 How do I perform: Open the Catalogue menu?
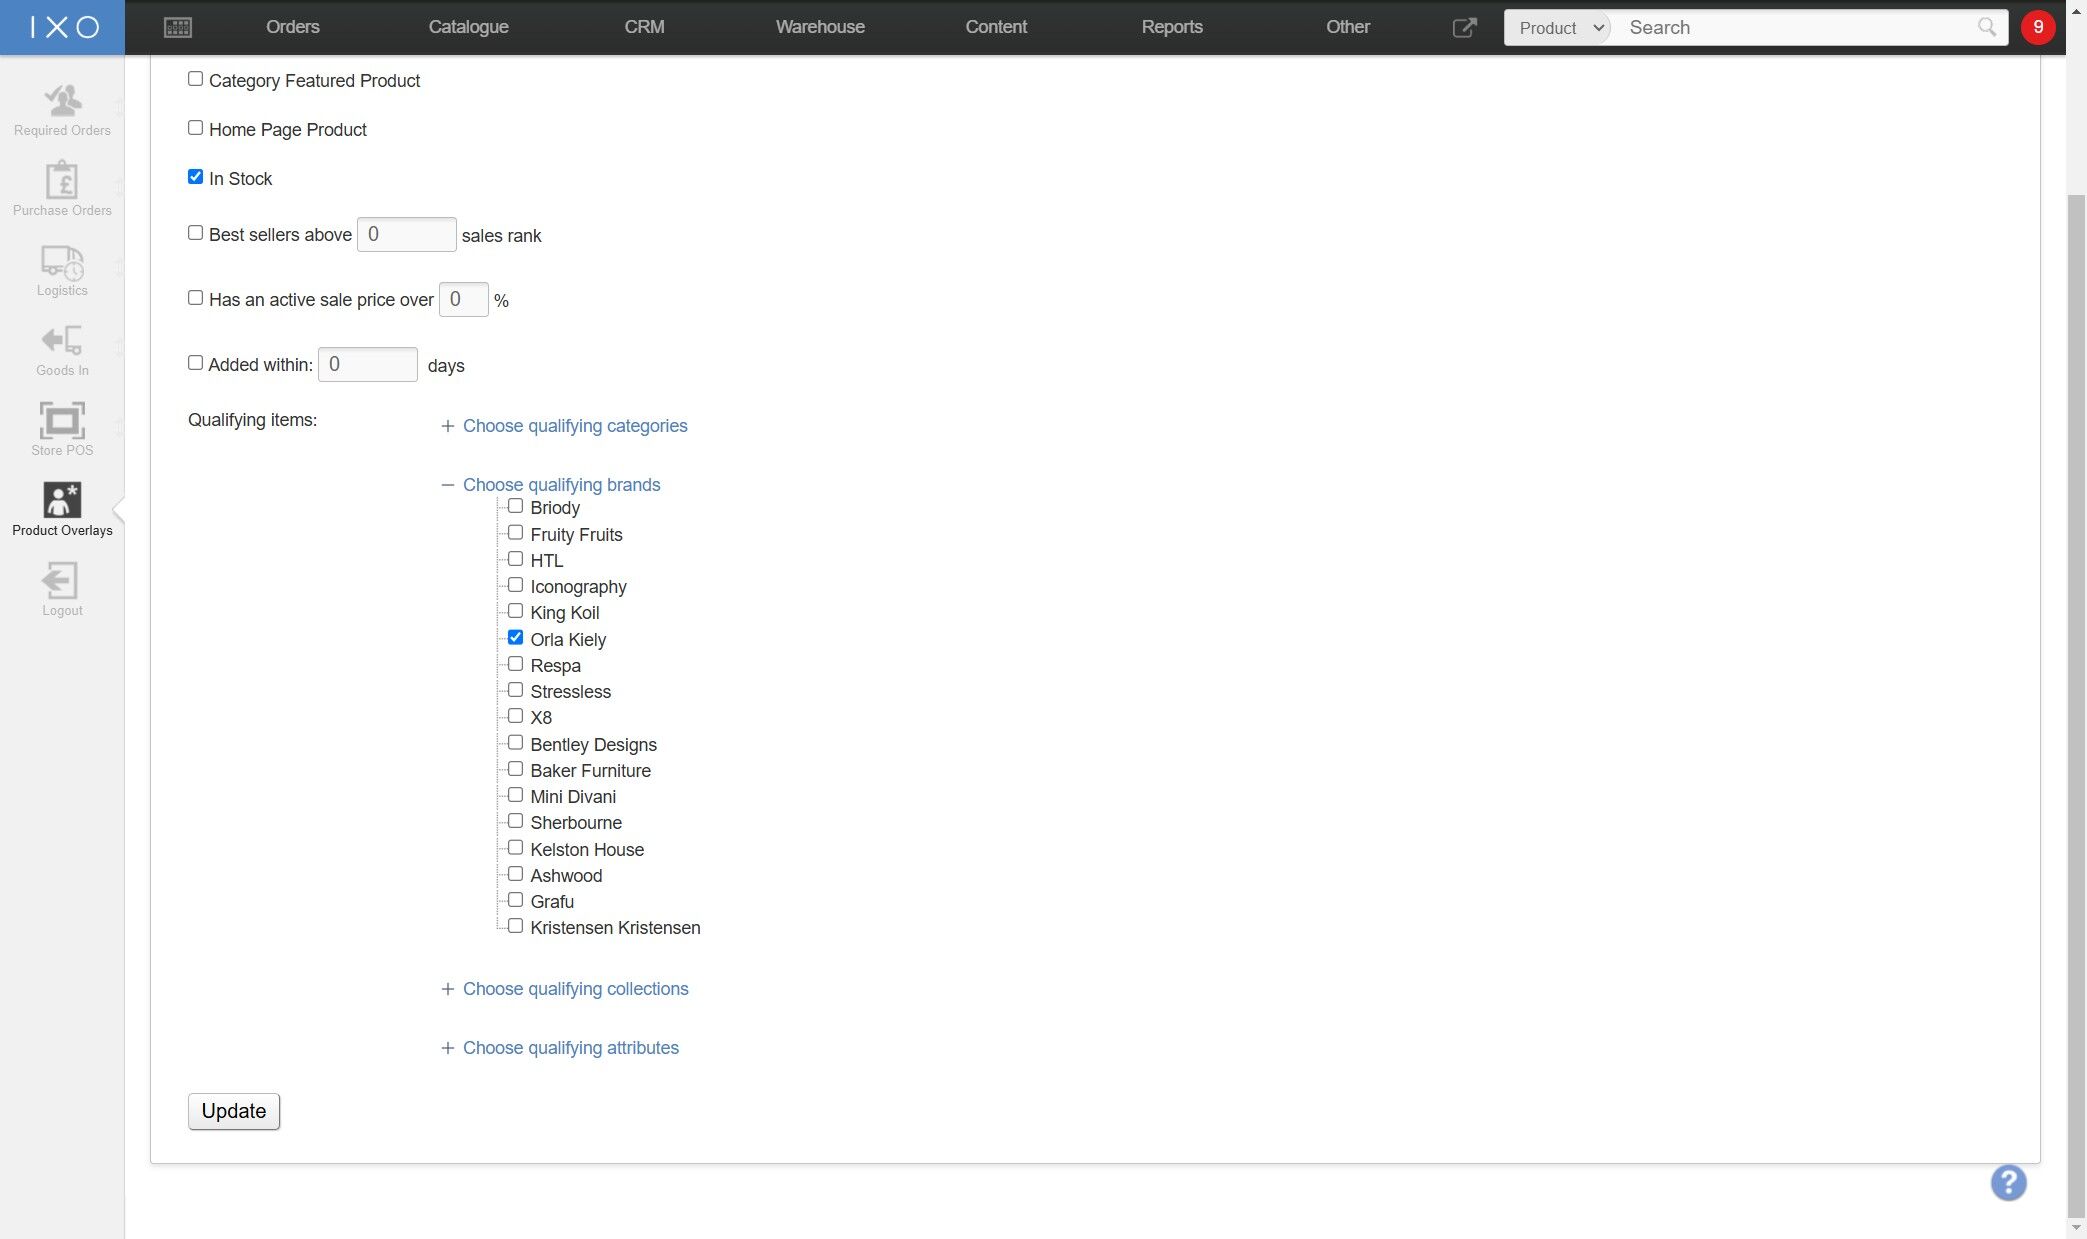[468, 27]
